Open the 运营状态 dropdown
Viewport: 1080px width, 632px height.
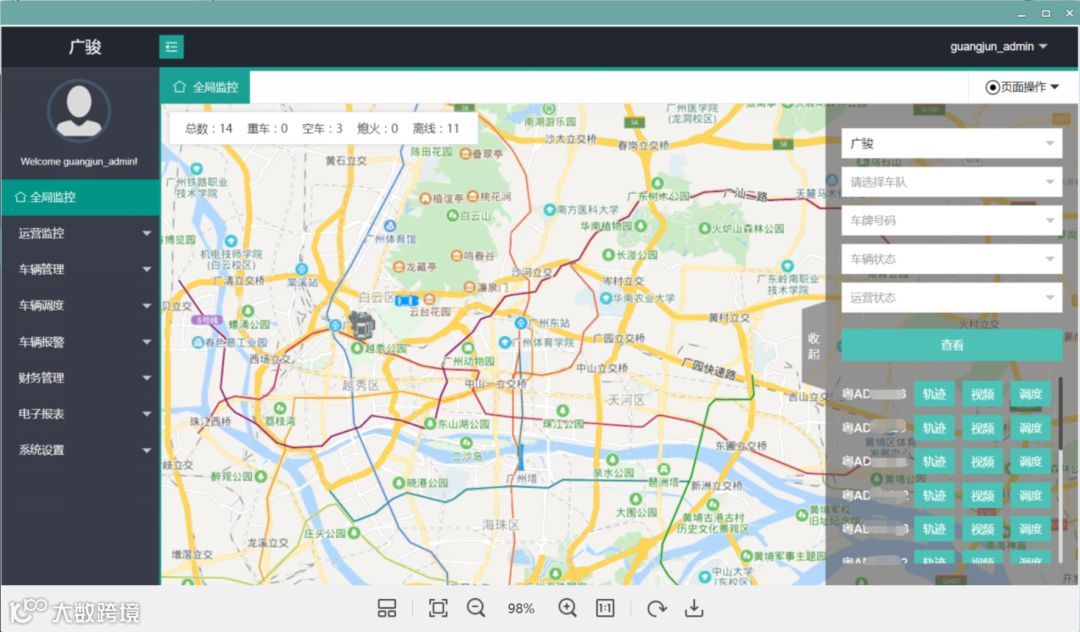point(951,298)
